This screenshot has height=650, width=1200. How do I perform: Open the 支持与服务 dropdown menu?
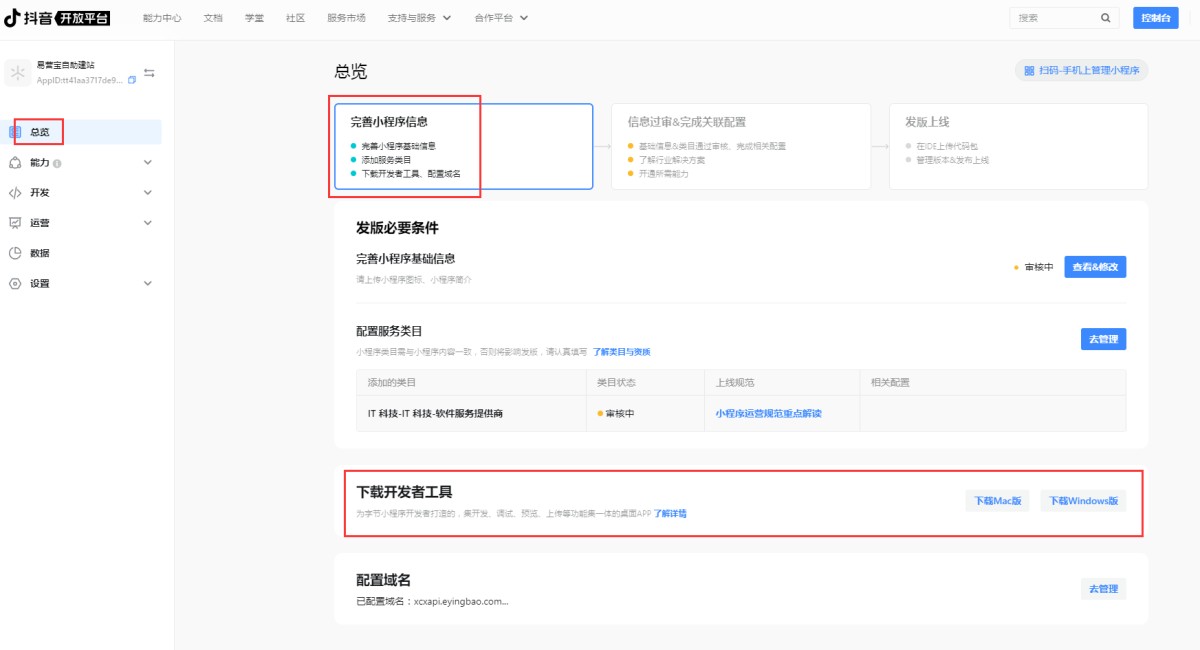419,18
